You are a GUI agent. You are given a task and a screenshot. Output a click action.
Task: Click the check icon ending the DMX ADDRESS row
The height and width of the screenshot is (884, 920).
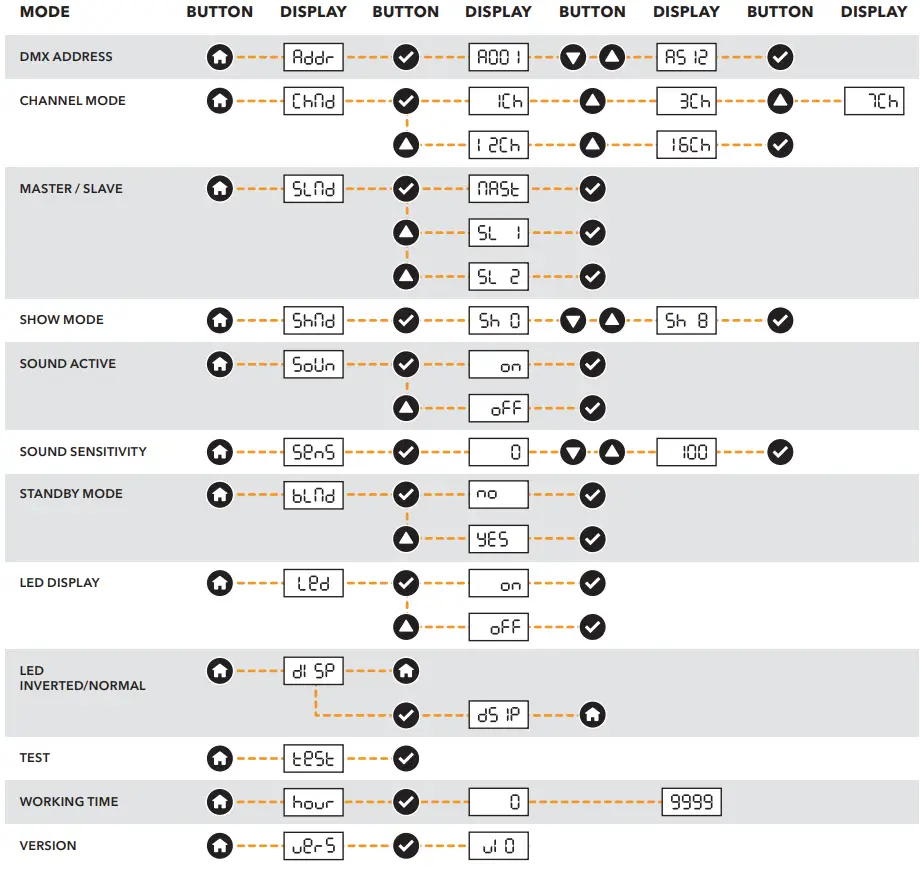(780, 57)
